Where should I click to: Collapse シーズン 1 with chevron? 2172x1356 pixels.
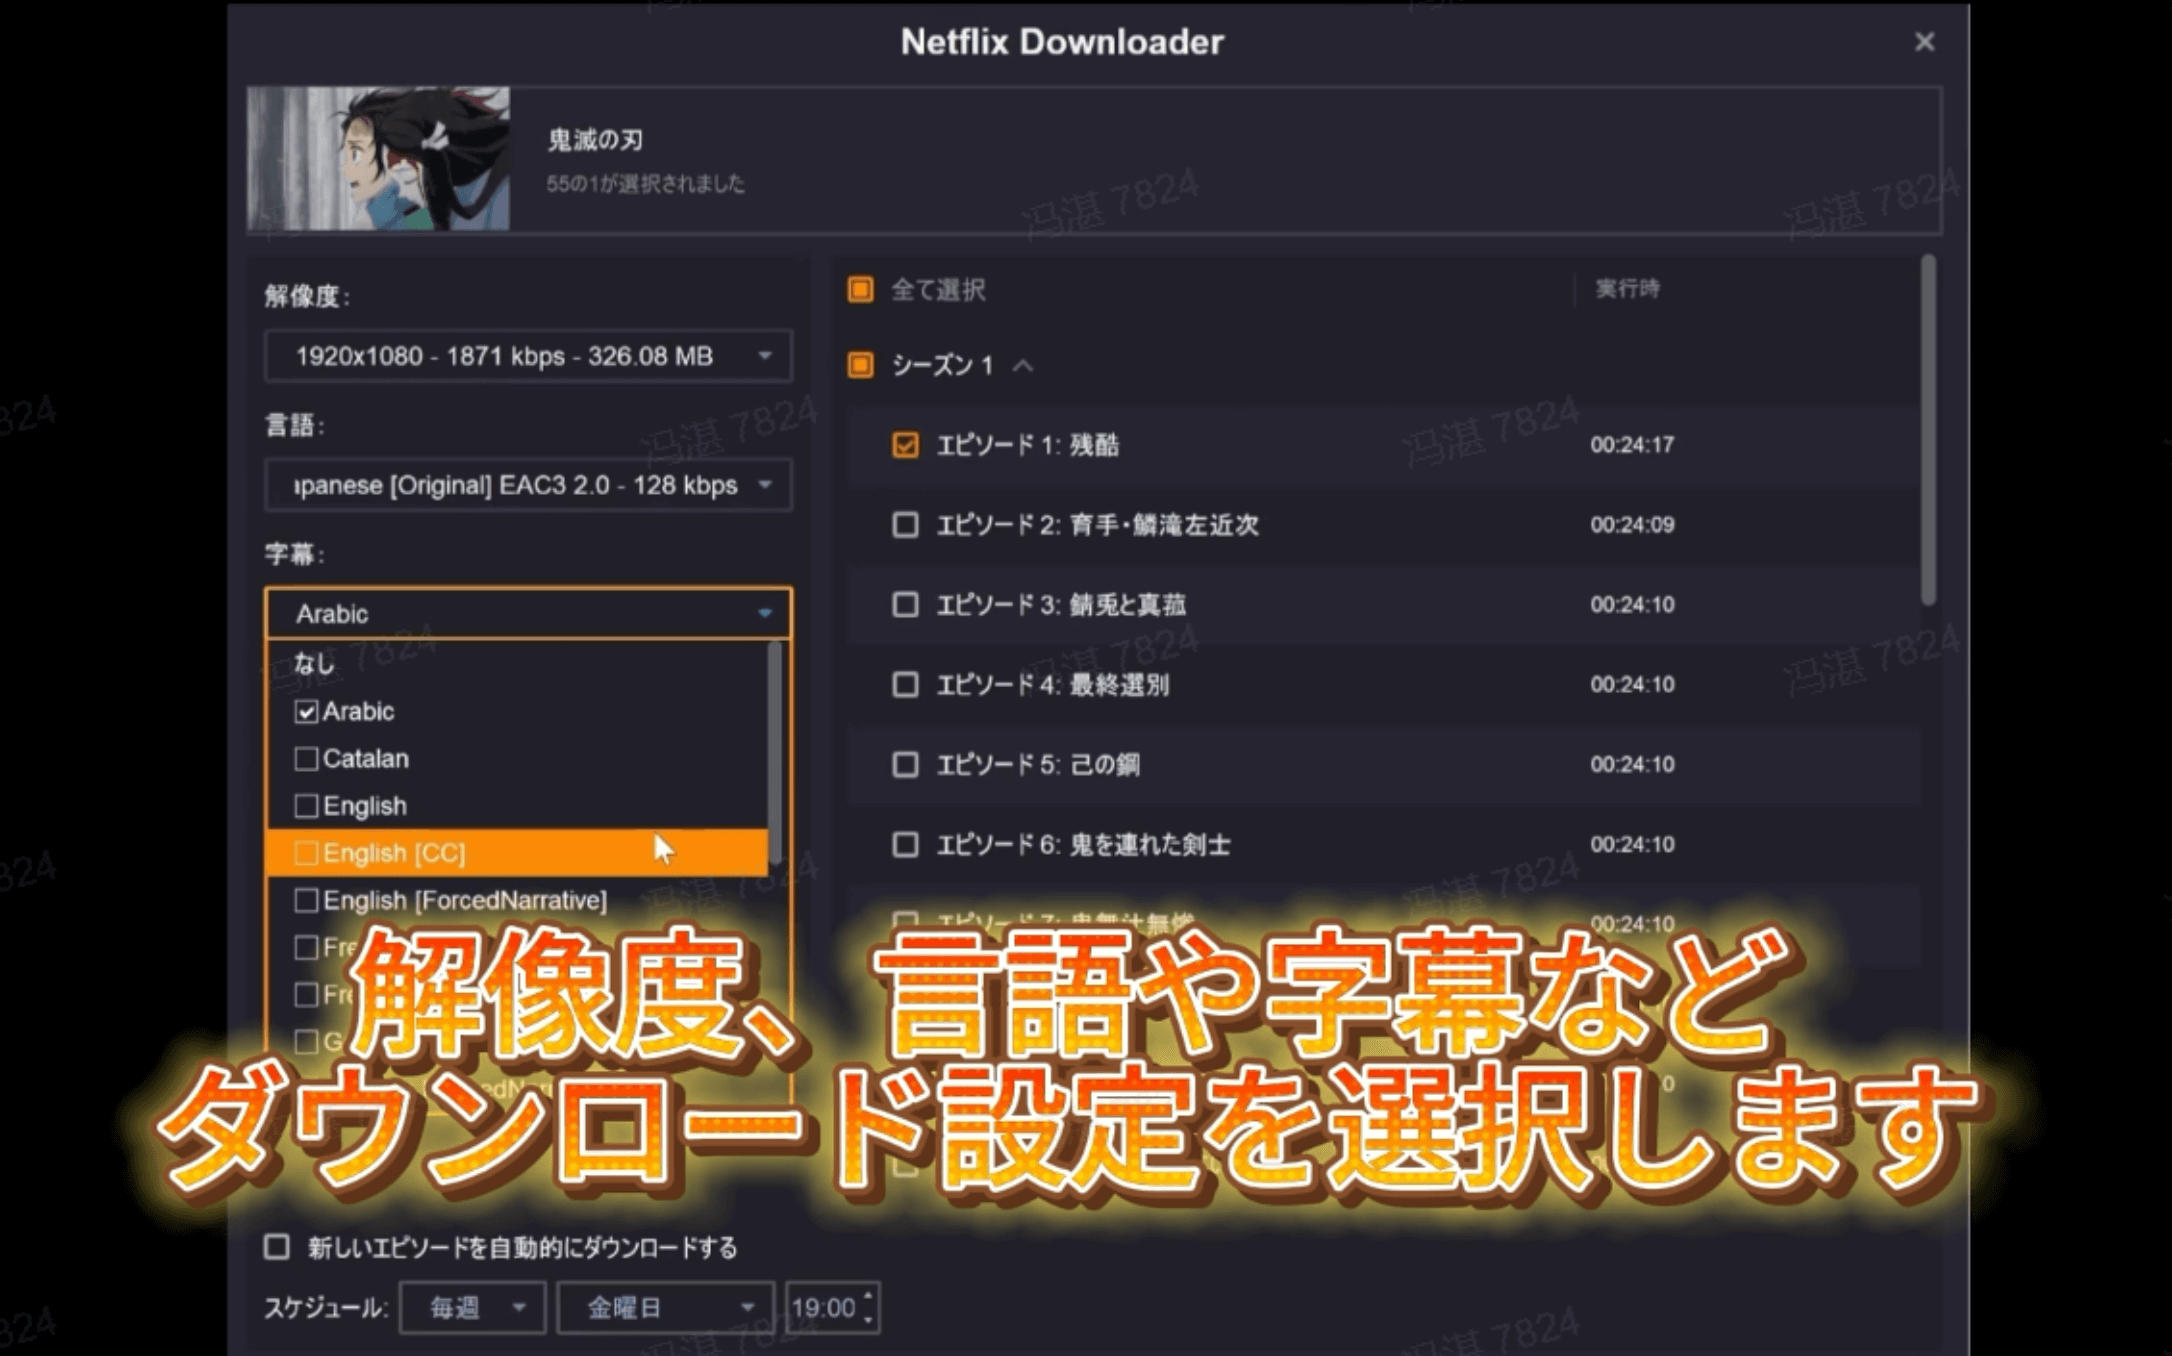click(x=1022, y=366)
